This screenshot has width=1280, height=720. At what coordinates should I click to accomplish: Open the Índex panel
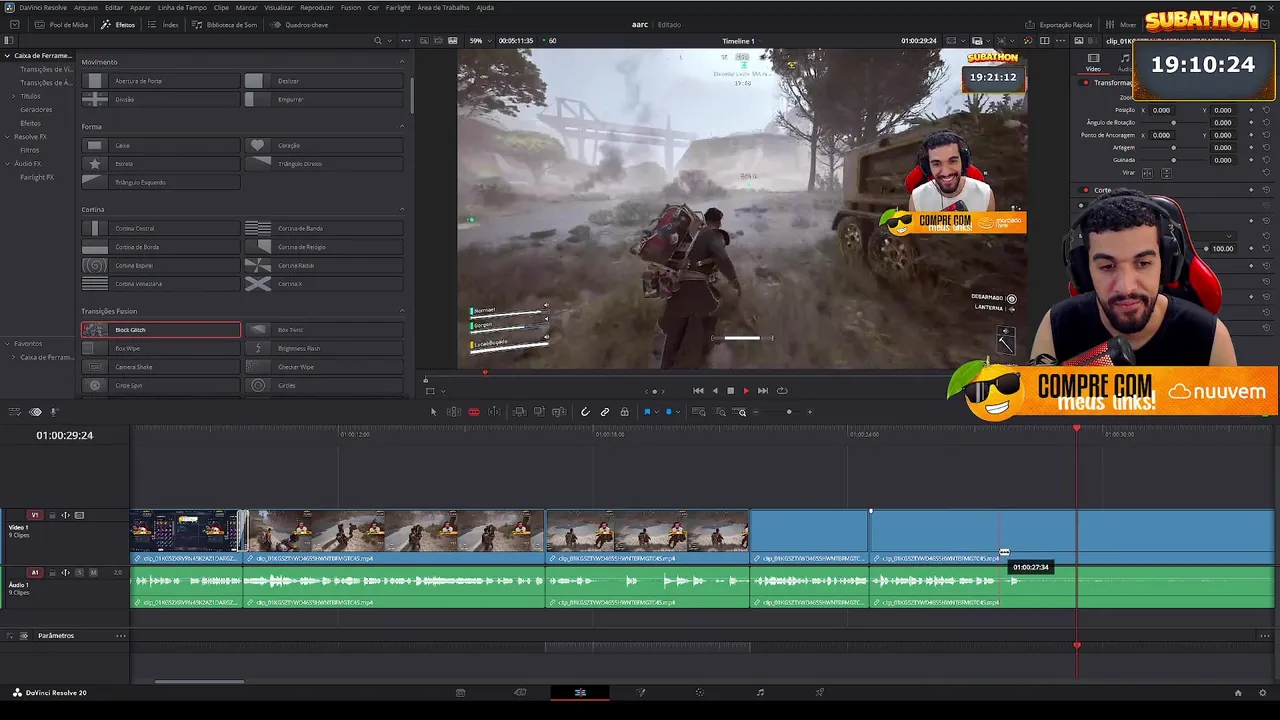coord(165,25)
